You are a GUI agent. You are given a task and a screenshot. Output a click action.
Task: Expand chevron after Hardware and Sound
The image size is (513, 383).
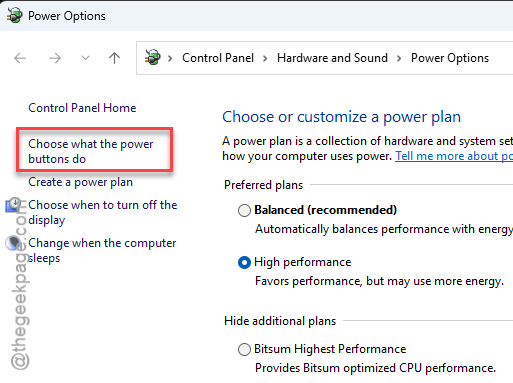pyautogui.click(x=399, y=59)
